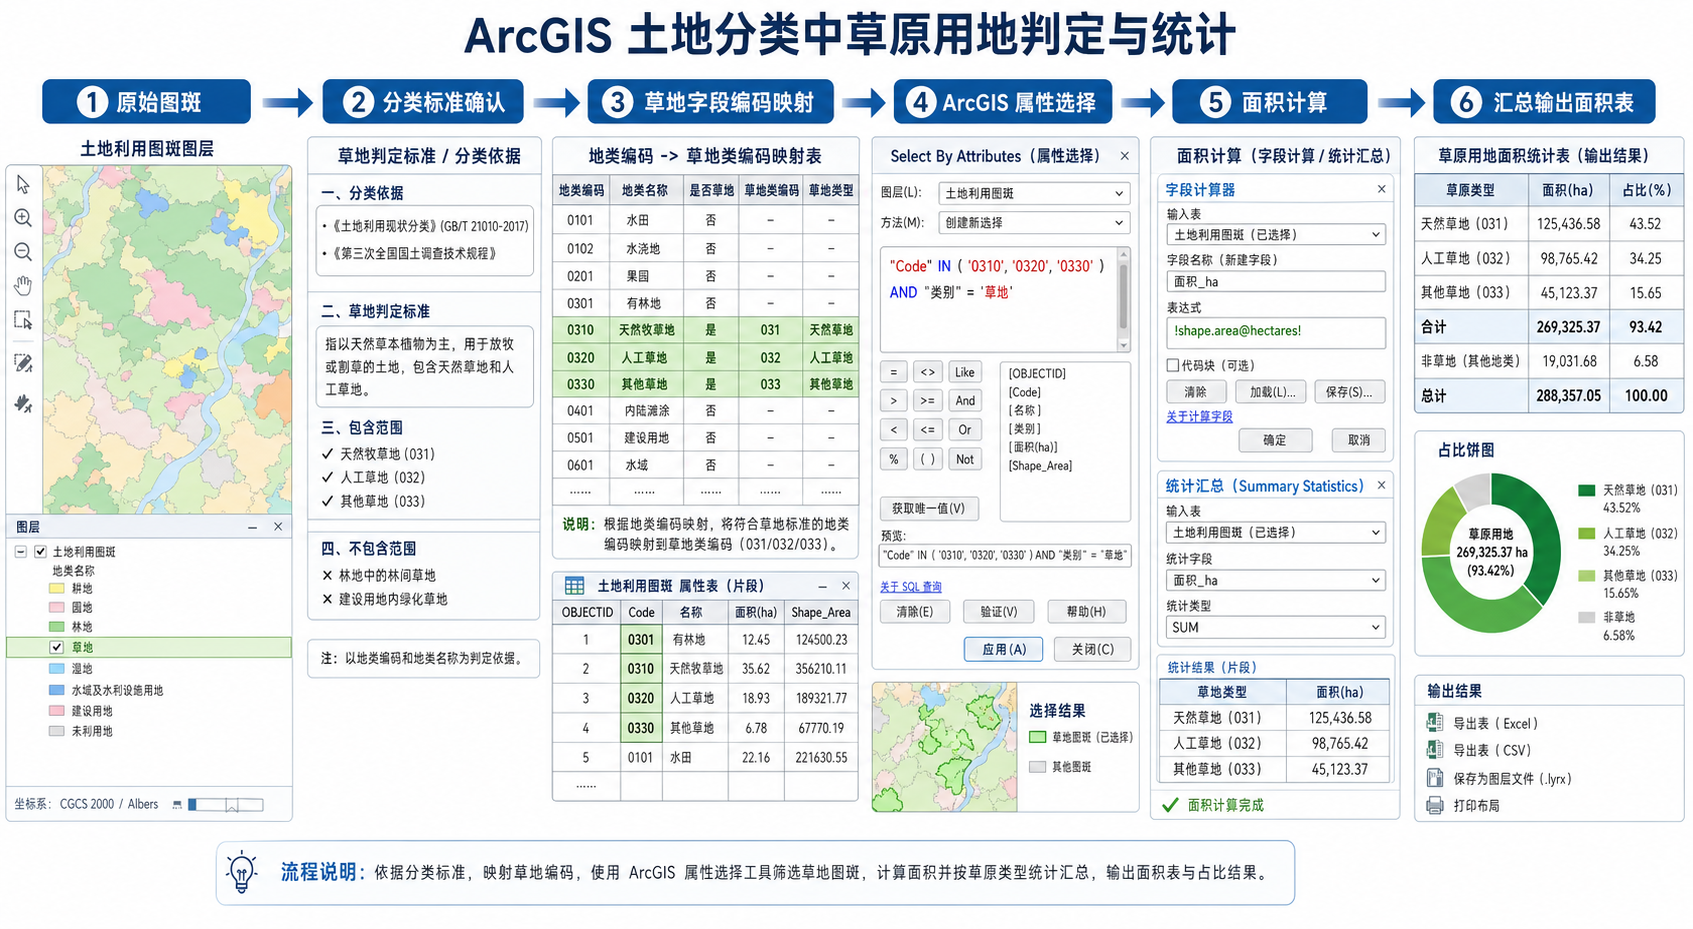Insert the Like operator

(965, 372)
